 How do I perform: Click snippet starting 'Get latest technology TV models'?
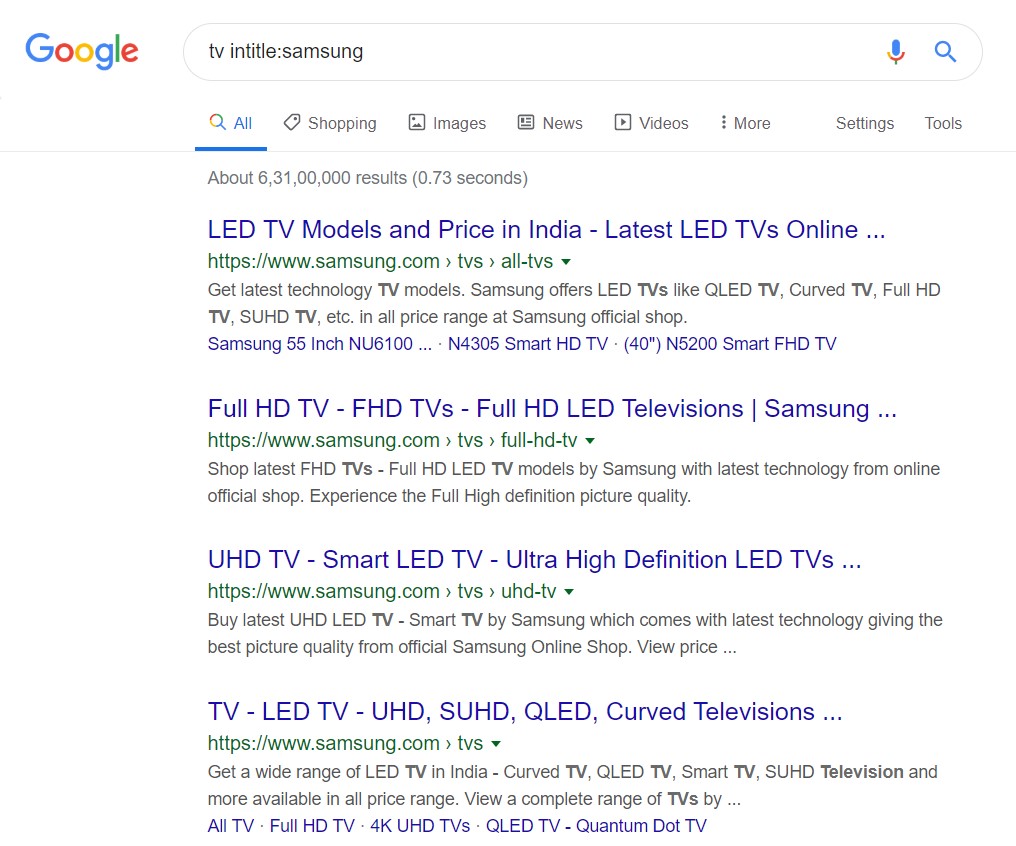574,303
